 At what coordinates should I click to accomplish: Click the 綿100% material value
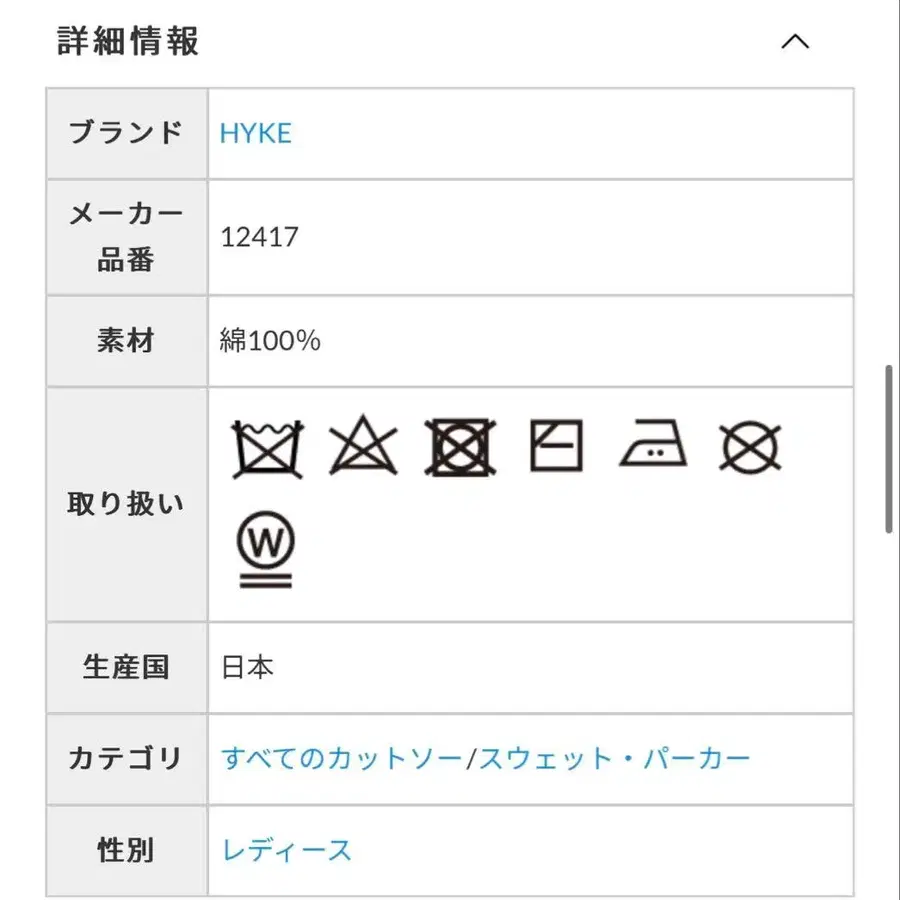coord(270,341)
